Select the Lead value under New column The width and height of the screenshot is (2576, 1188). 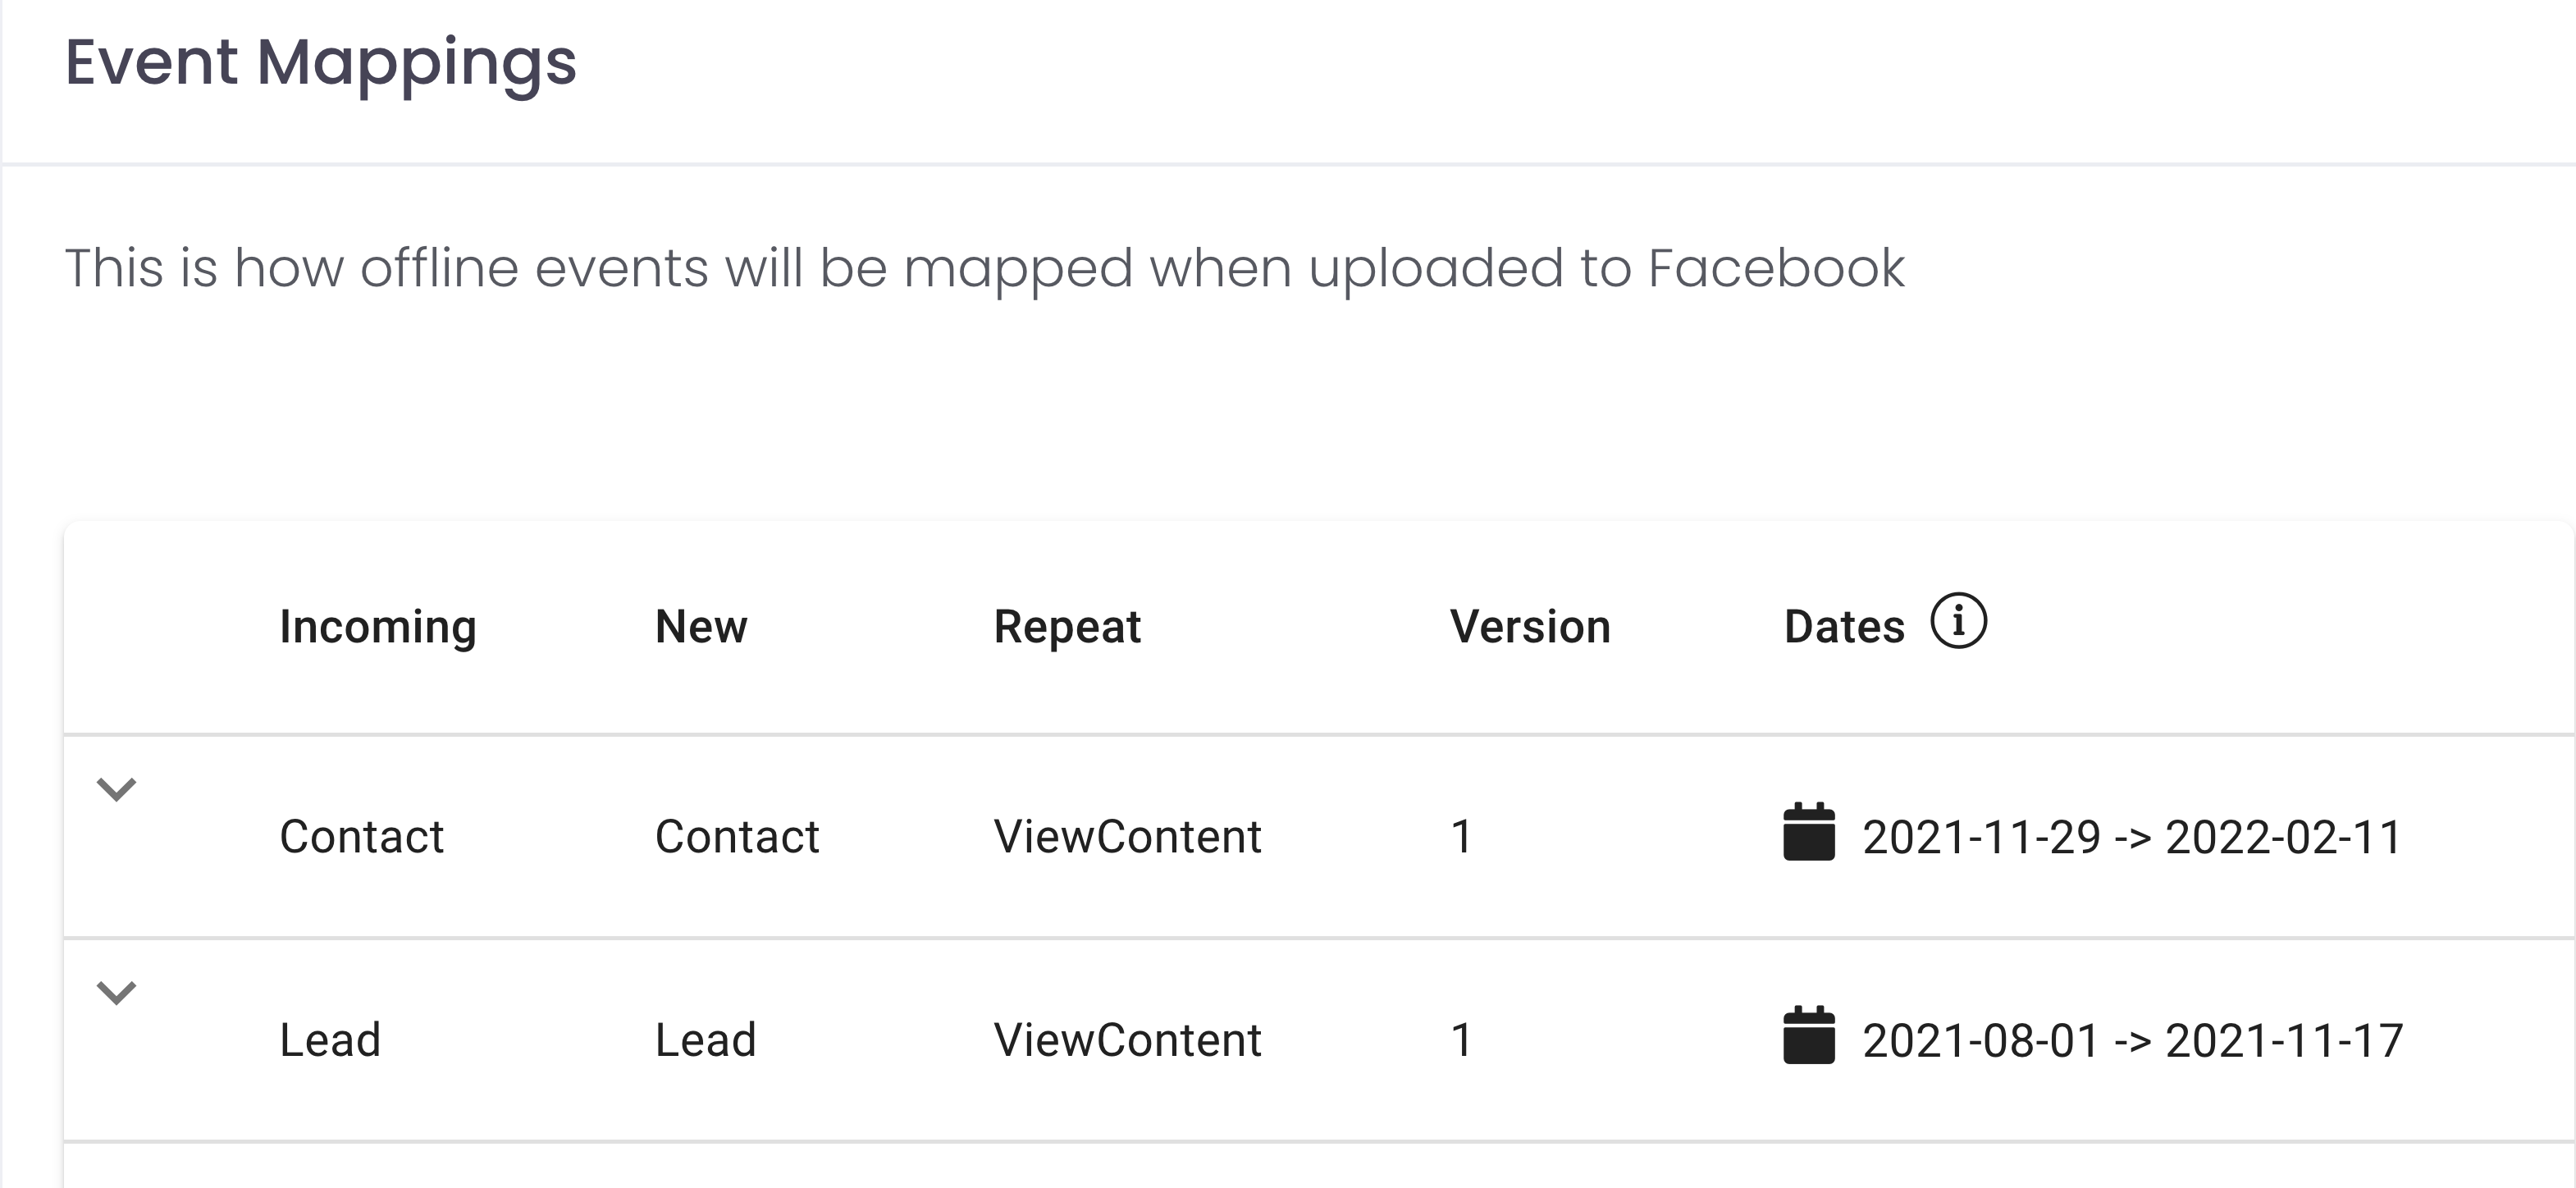pyautogui.click(x=705, y=1040)
